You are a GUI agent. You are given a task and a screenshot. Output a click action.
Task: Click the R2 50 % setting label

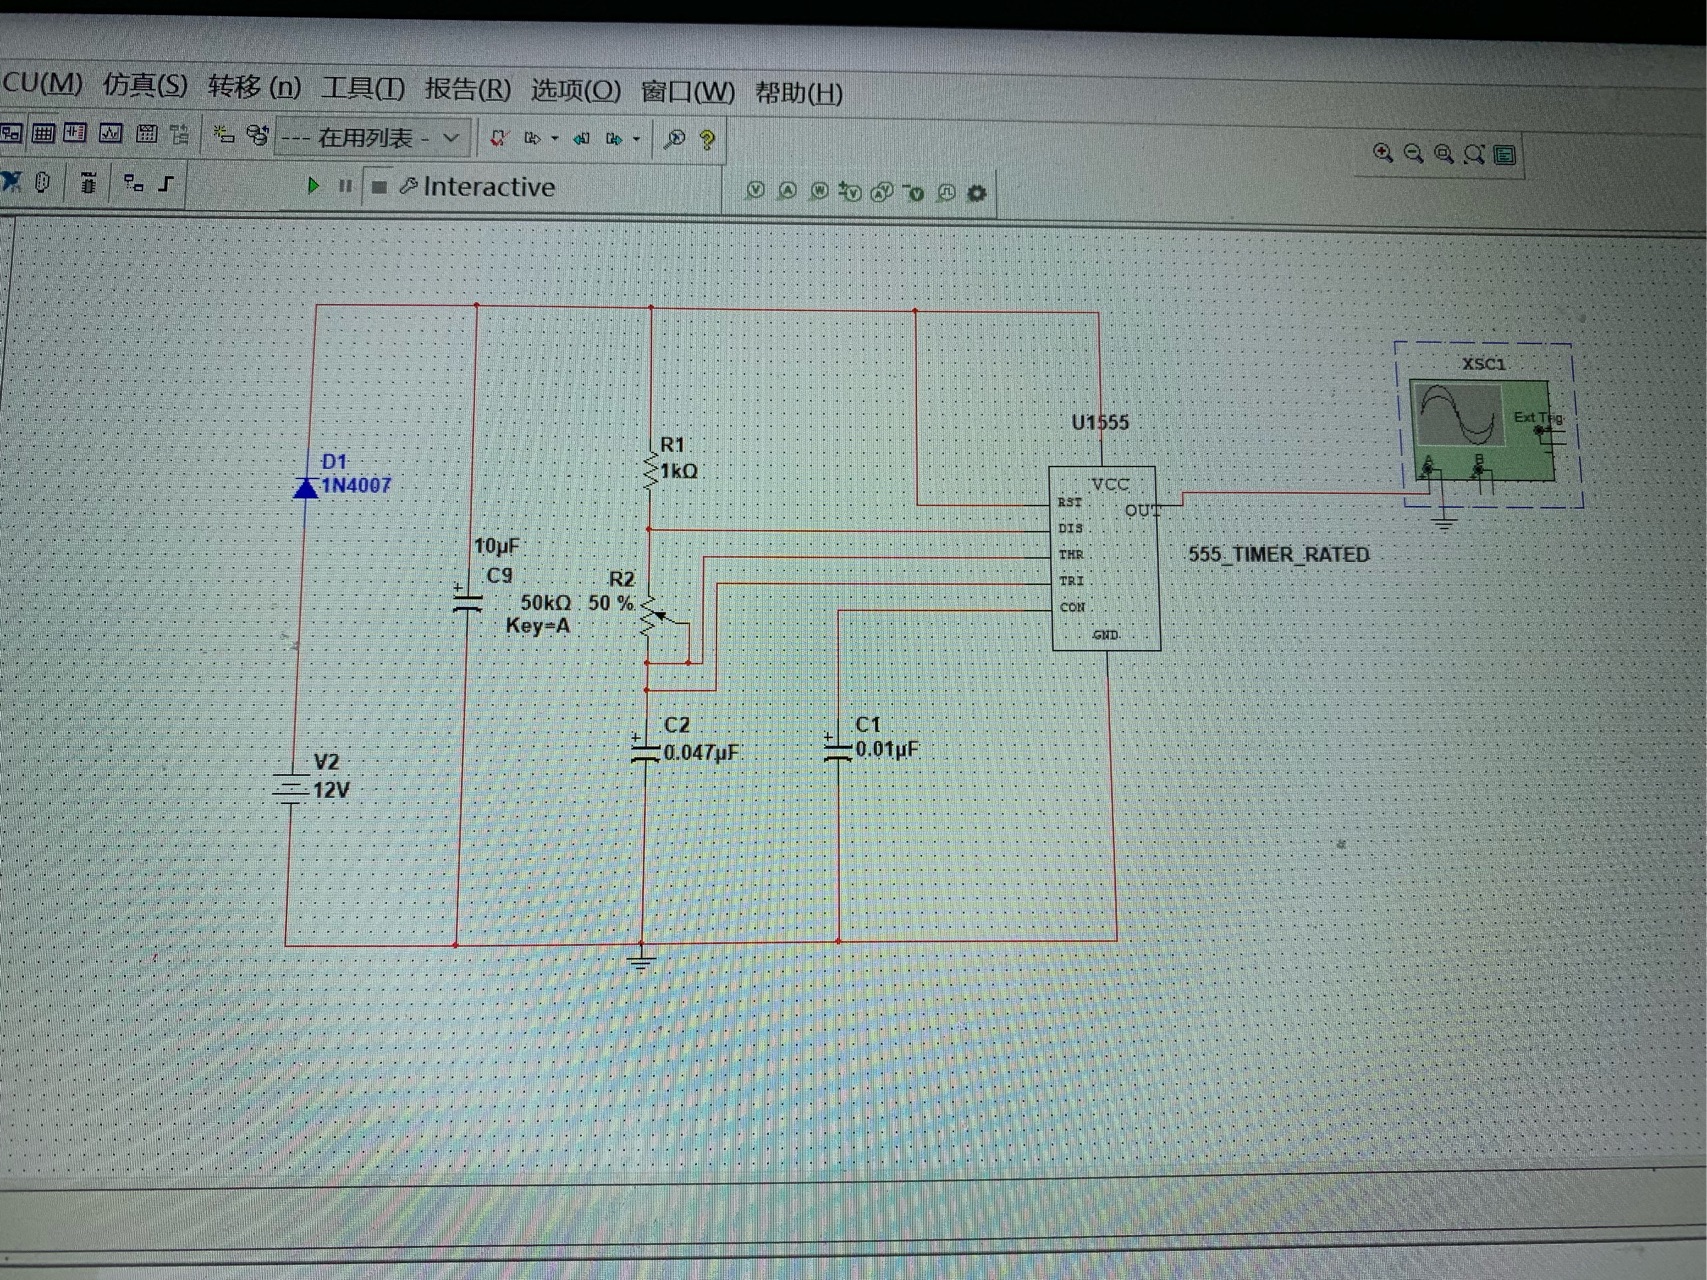(611, 603)
